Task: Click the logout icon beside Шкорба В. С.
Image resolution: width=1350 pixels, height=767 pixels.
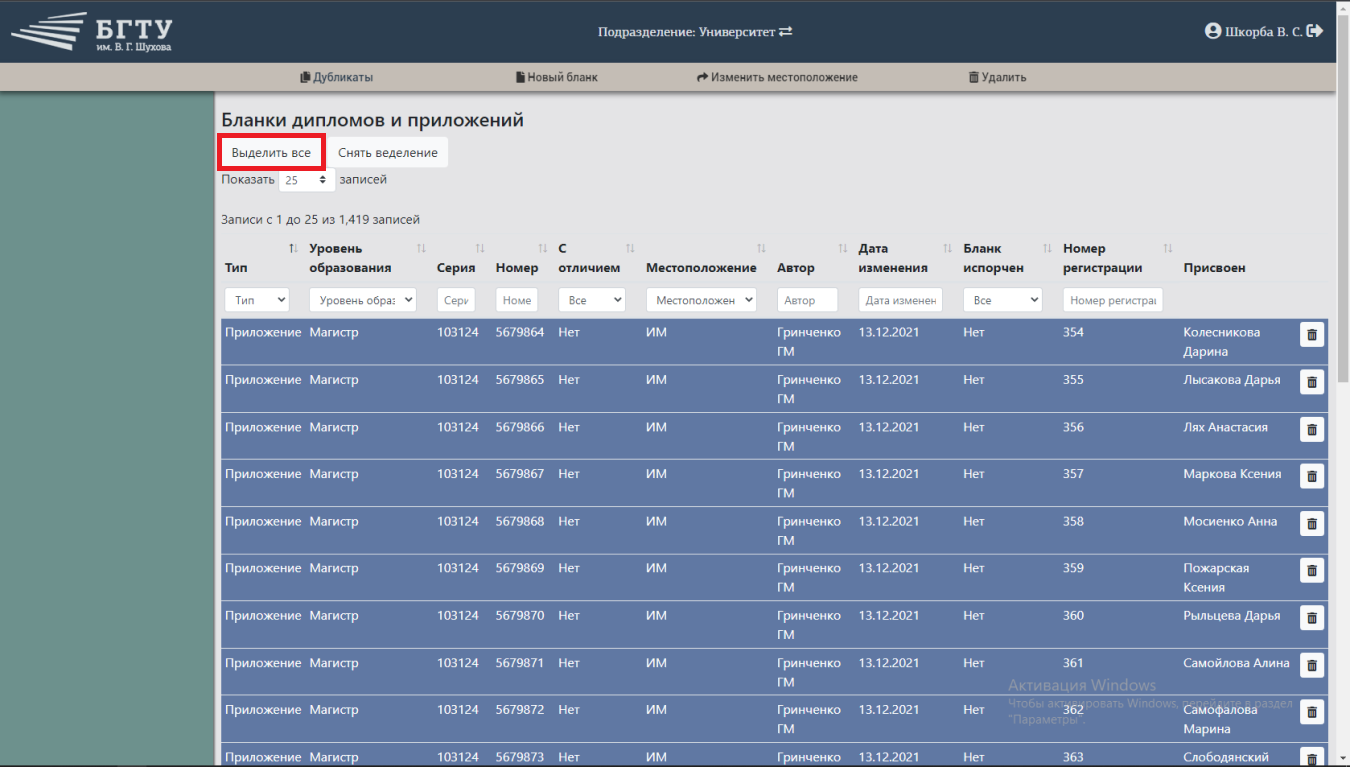Action: pos(1315,31)
